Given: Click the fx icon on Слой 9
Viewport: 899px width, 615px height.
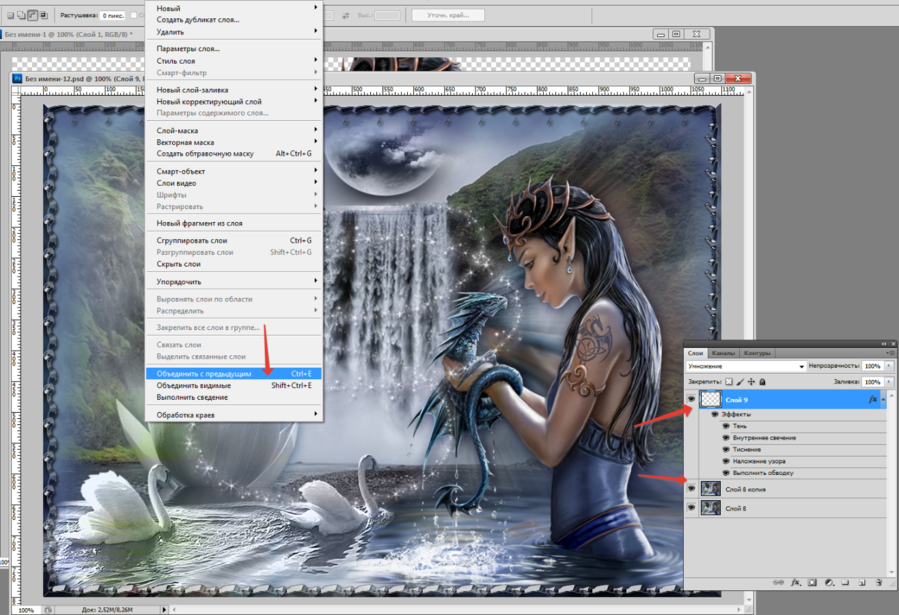Looking at the screenshot, I should pos(873,399).
